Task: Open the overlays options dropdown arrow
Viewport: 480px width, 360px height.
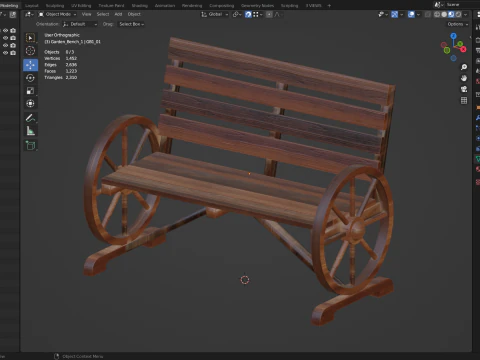Action: click(418, 14)
